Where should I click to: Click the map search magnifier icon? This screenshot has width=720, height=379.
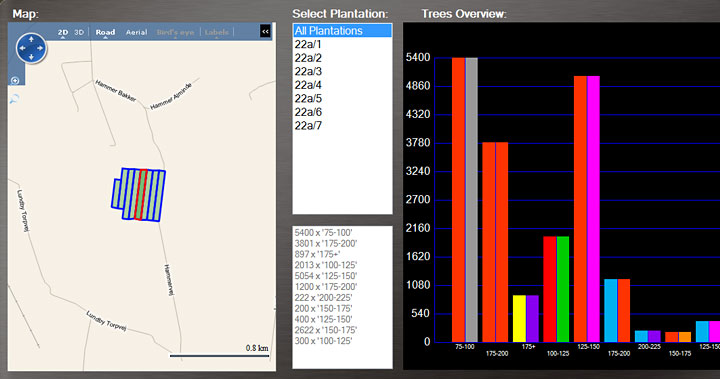click(x=15, y=98)
